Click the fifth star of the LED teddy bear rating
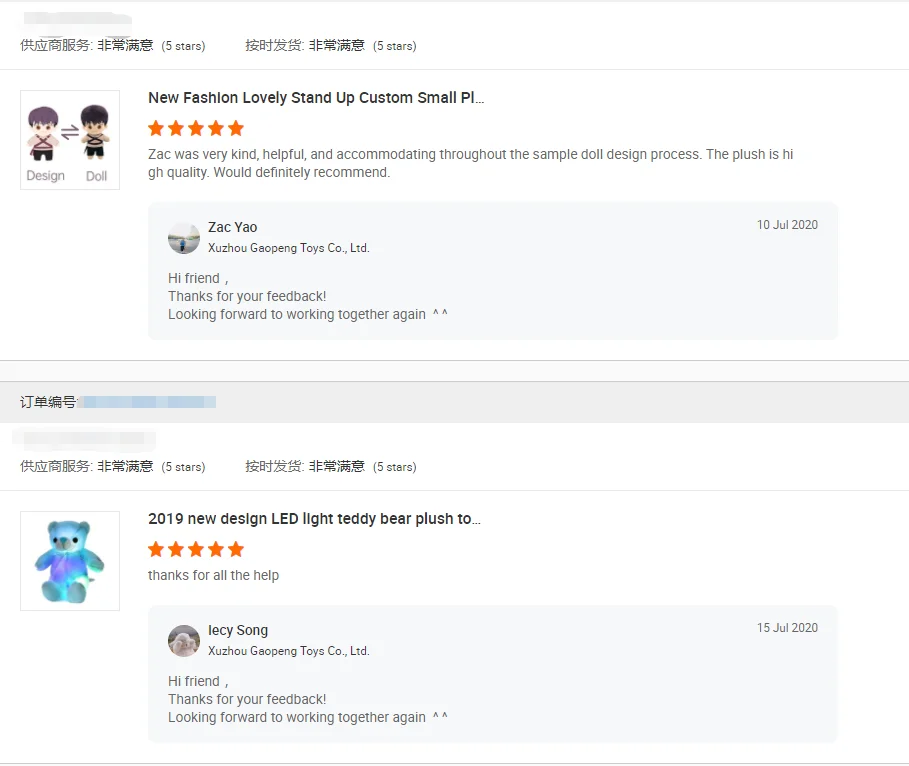This screenshot has height=766, width=909. coord(236,549)
